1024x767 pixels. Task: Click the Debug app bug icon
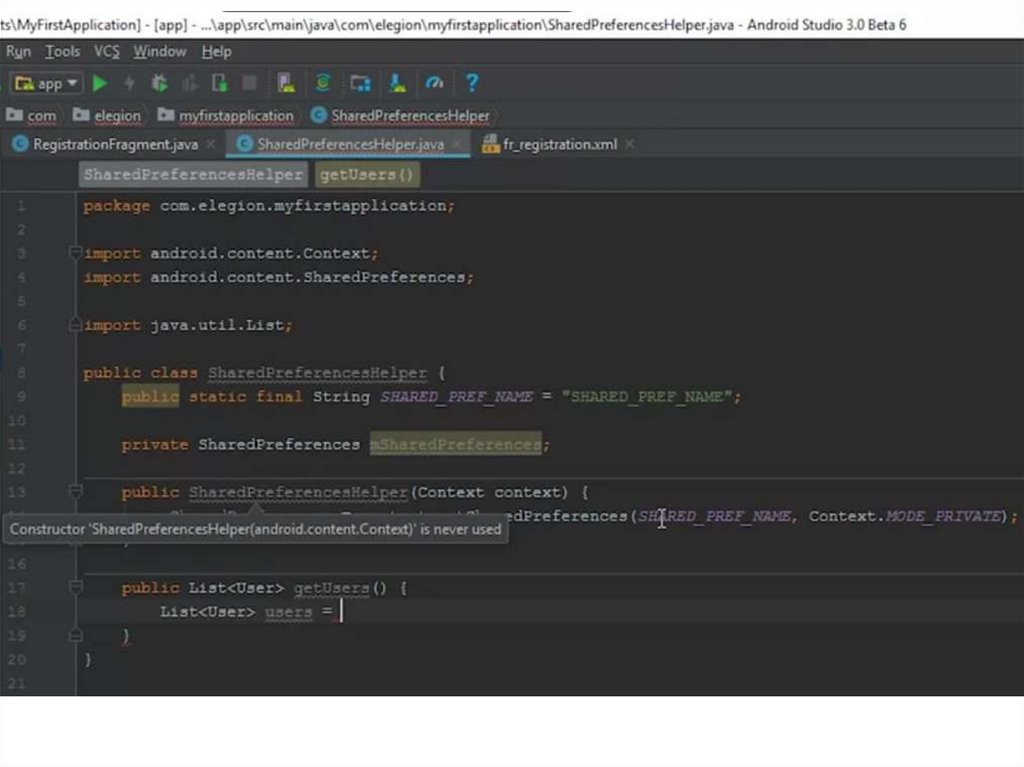(158, 84)
